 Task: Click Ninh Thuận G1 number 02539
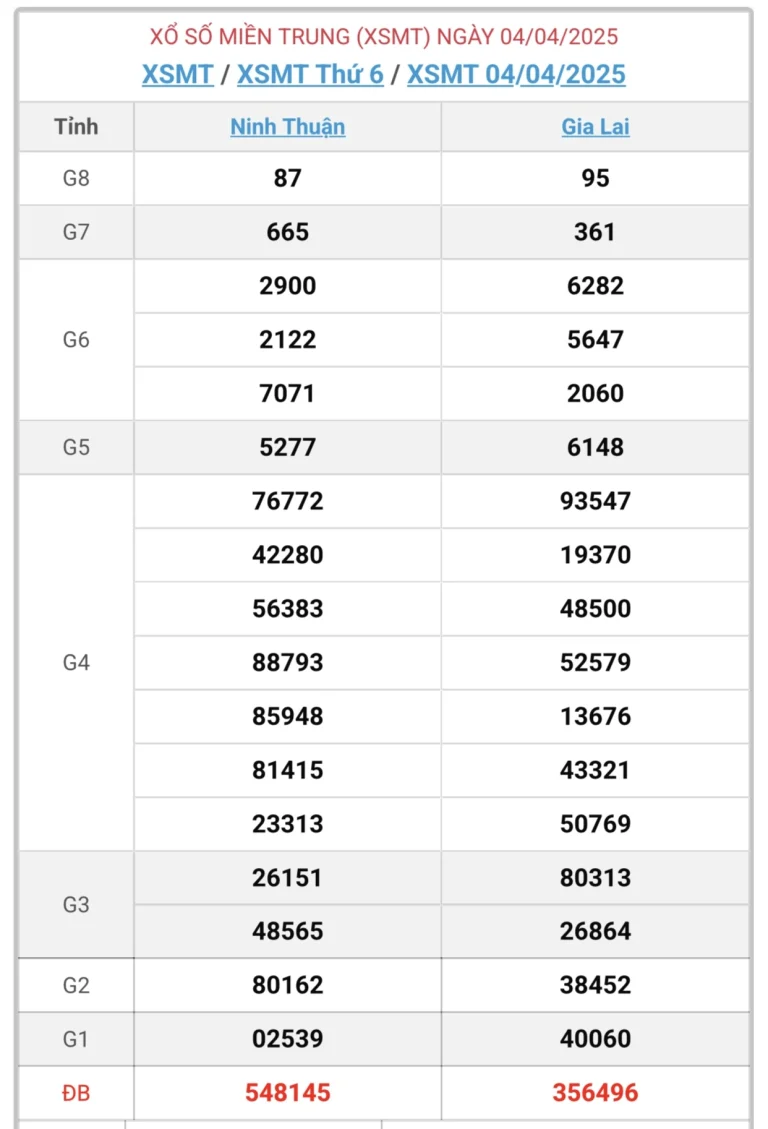(287, 1039)
